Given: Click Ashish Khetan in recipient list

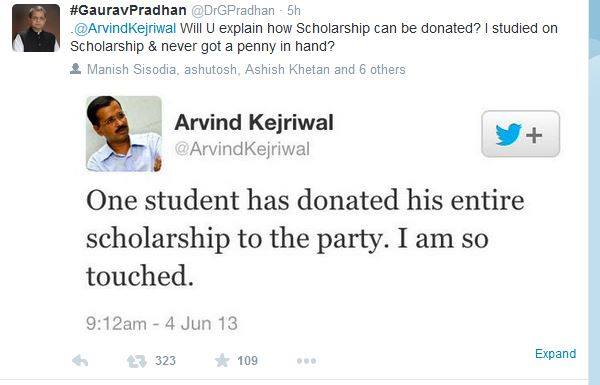Looking at the screenshot, I should pyautogui.click(x=287, y=69).
